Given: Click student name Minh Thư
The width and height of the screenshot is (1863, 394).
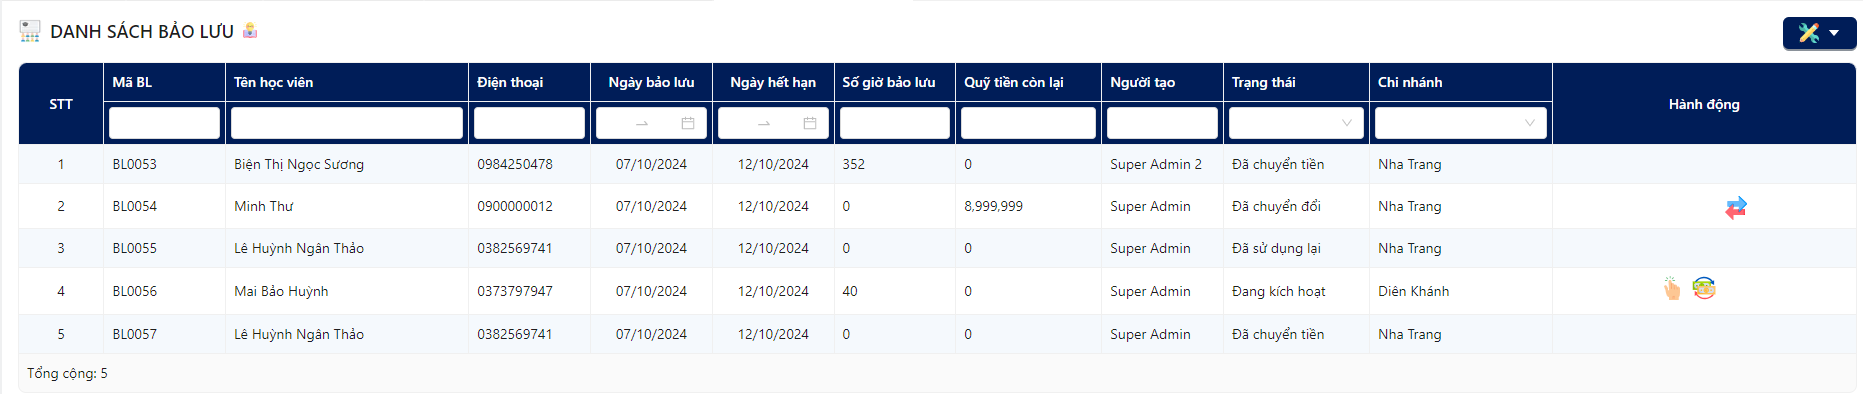Looking at the screenshot, I should coord(264,206).
